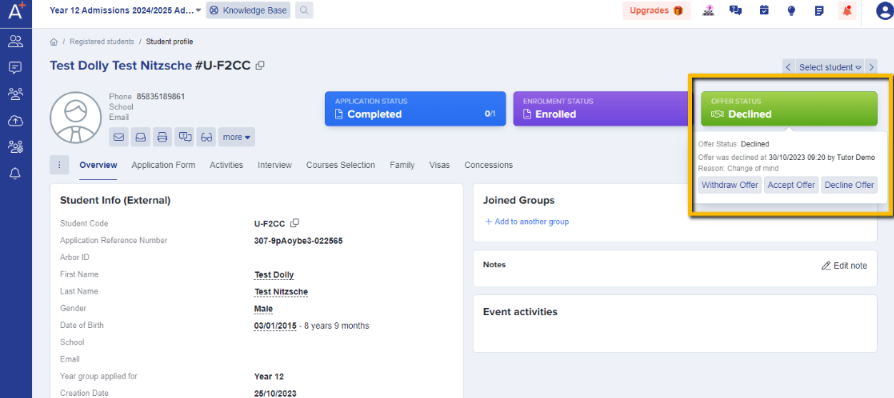Open the two-person students icon in sidebar
Screen dimensions: 894x398
[x=16, y=41]
